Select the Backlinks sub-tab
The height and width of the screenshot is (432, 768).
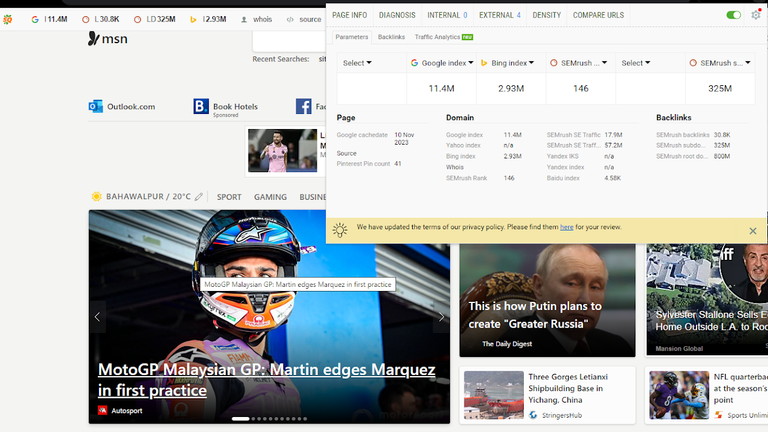tap(391, 37)
